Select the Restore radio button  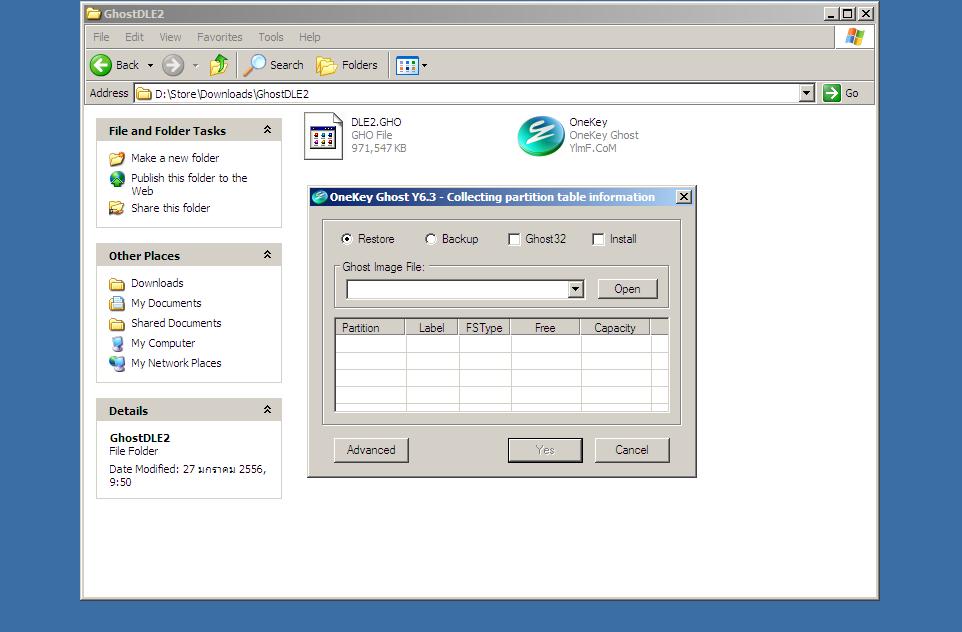click(x=347, y=239)
